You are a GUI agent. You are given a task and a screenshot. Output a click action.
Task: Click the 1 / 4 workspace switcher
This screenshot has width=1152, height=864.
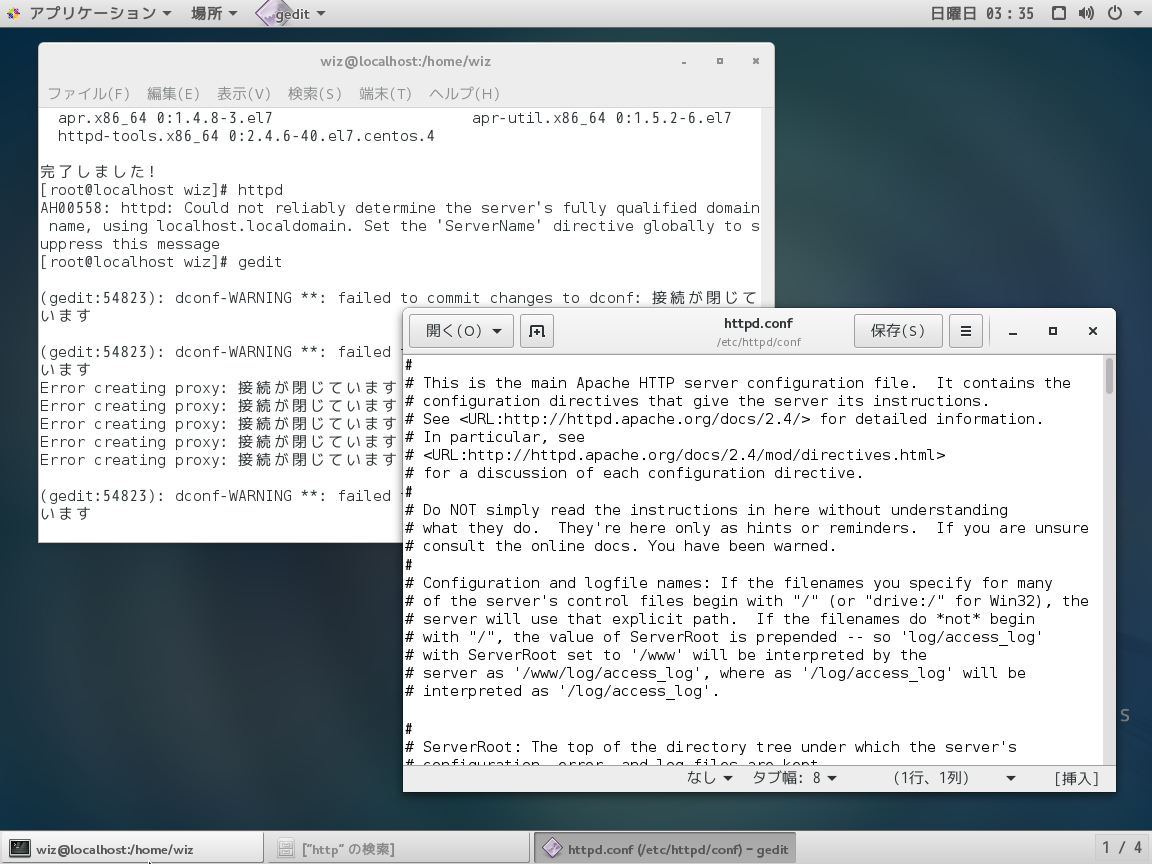[1122, 848]
